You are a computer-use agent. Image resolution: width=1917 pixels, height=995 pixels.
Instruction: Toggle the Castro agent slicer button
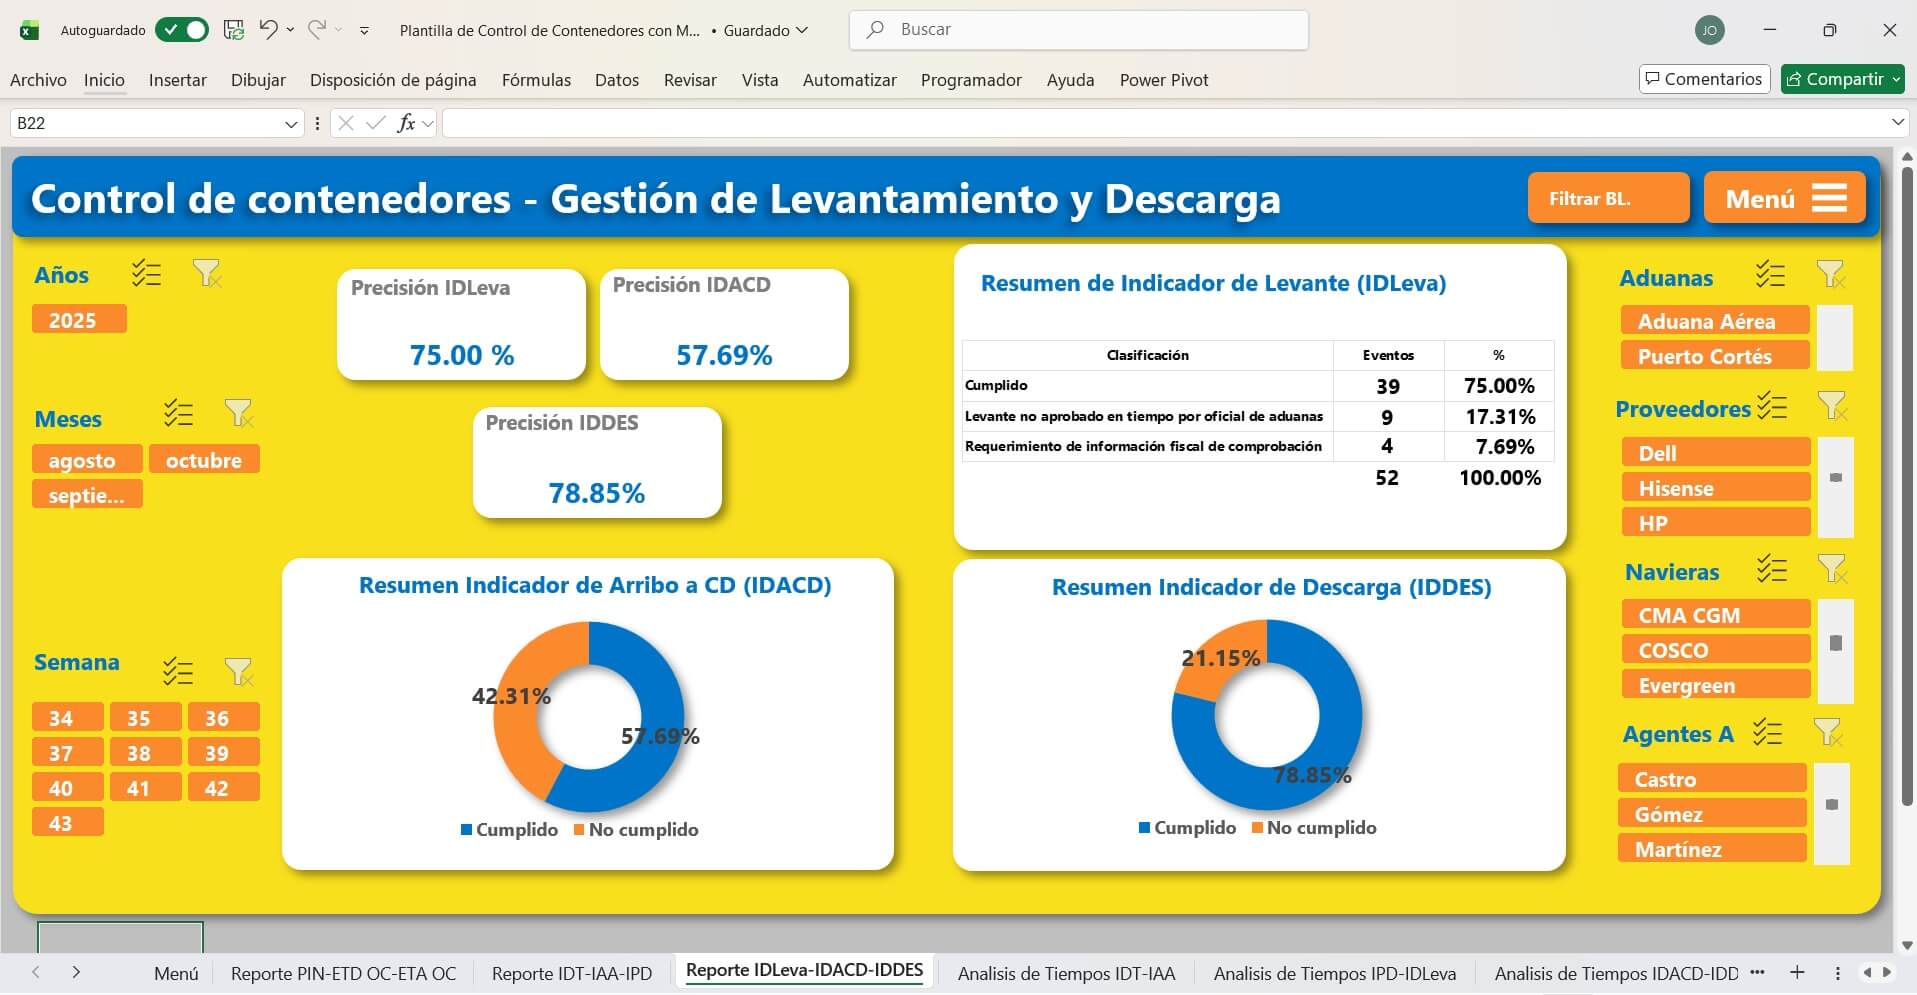[x=1712, y=779]
